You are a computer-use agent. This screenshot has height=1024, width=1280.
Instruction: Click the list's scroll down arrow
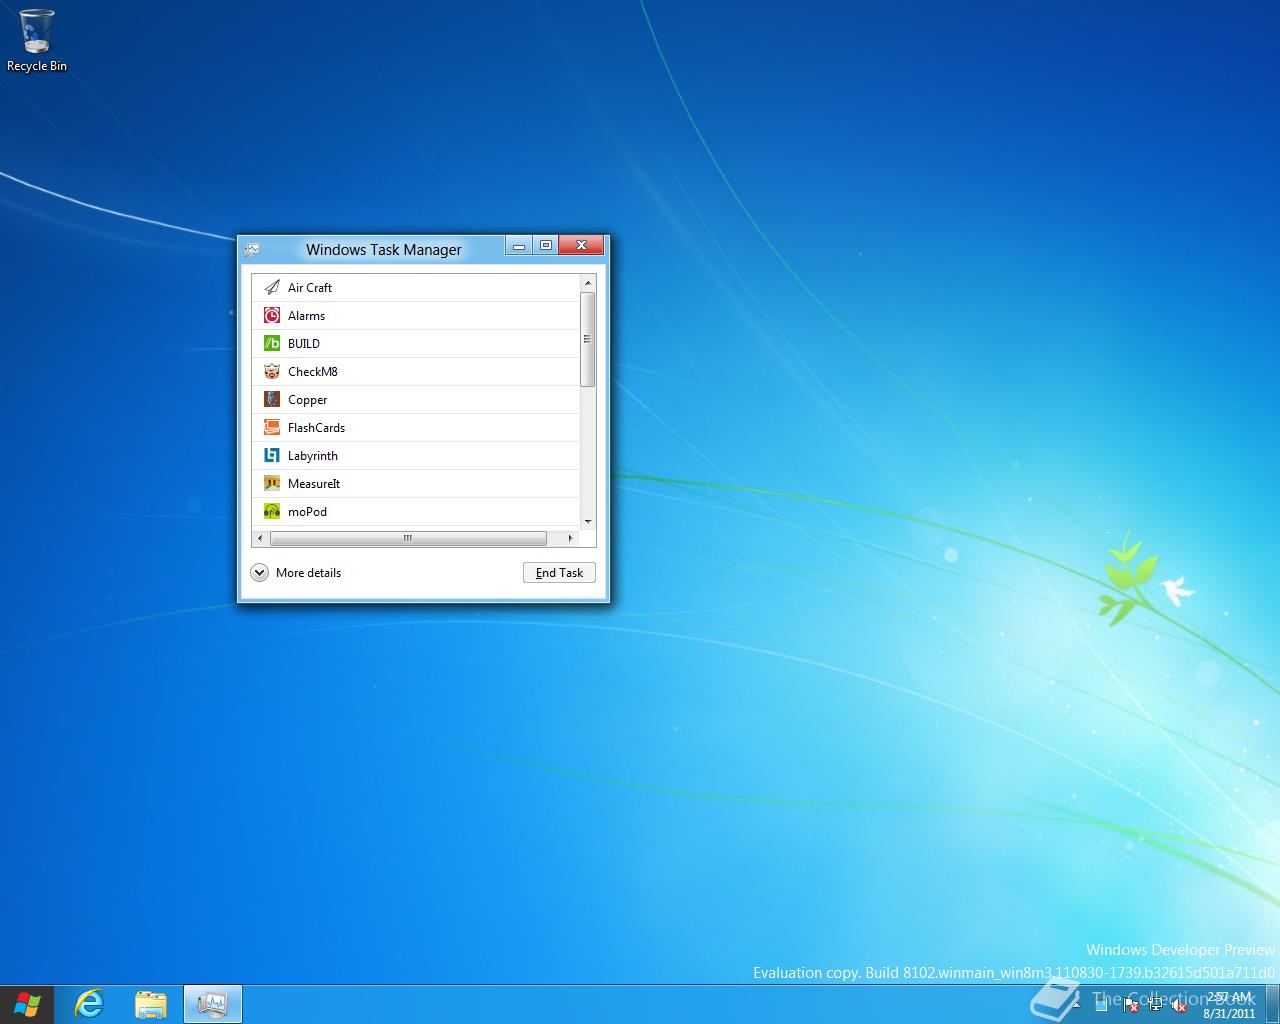coord(587,521)
